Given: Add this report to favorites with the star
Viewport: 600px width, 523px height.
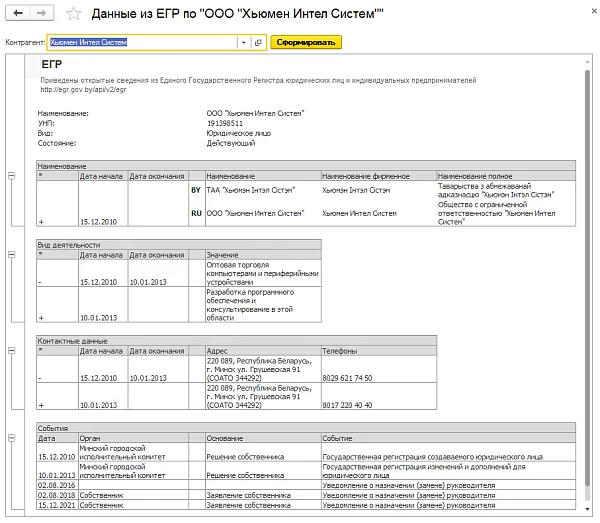Looking at the screenshot, I should [x=73, y=13].
